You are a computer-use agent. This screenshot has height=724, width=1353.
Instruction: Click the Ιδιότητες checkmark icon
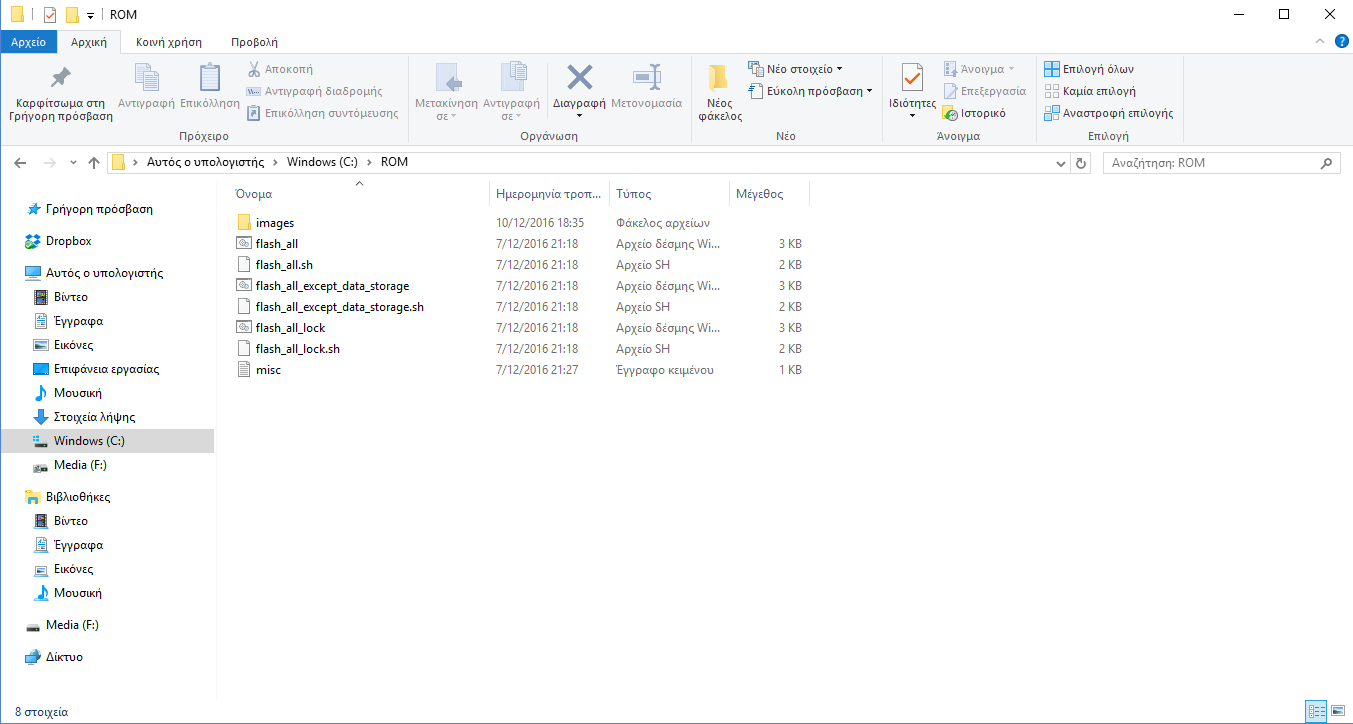(x=912, y=78)
